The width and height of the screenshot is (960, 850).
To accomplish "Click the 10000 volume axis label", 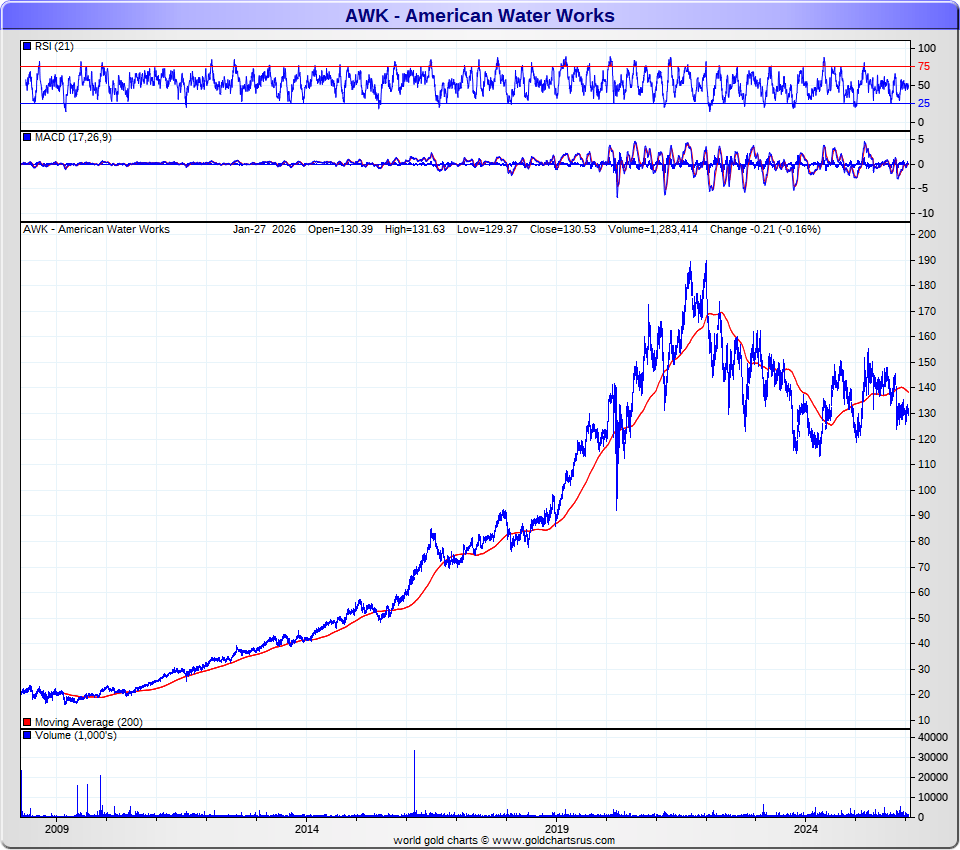I will 932,797.
